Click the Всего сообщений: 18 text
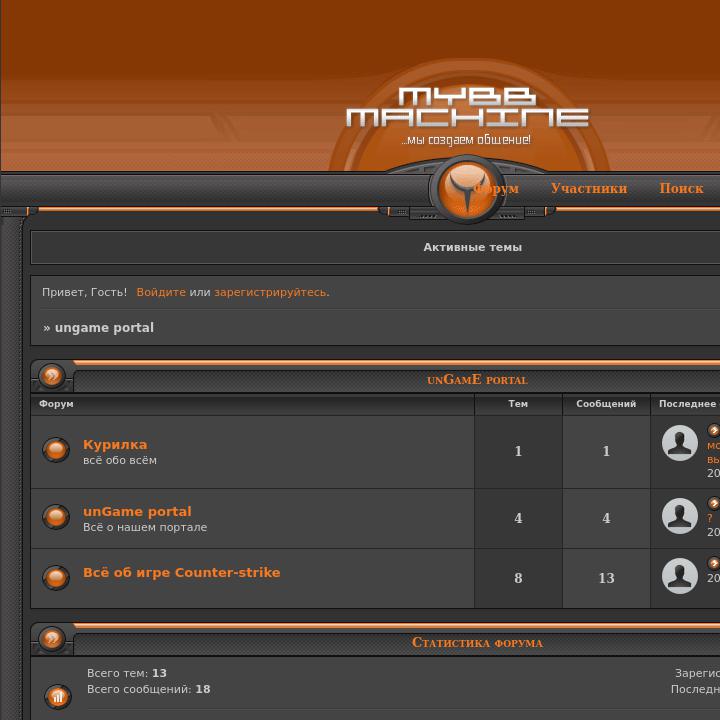This screenshot has height=720, width=720. 148,689
